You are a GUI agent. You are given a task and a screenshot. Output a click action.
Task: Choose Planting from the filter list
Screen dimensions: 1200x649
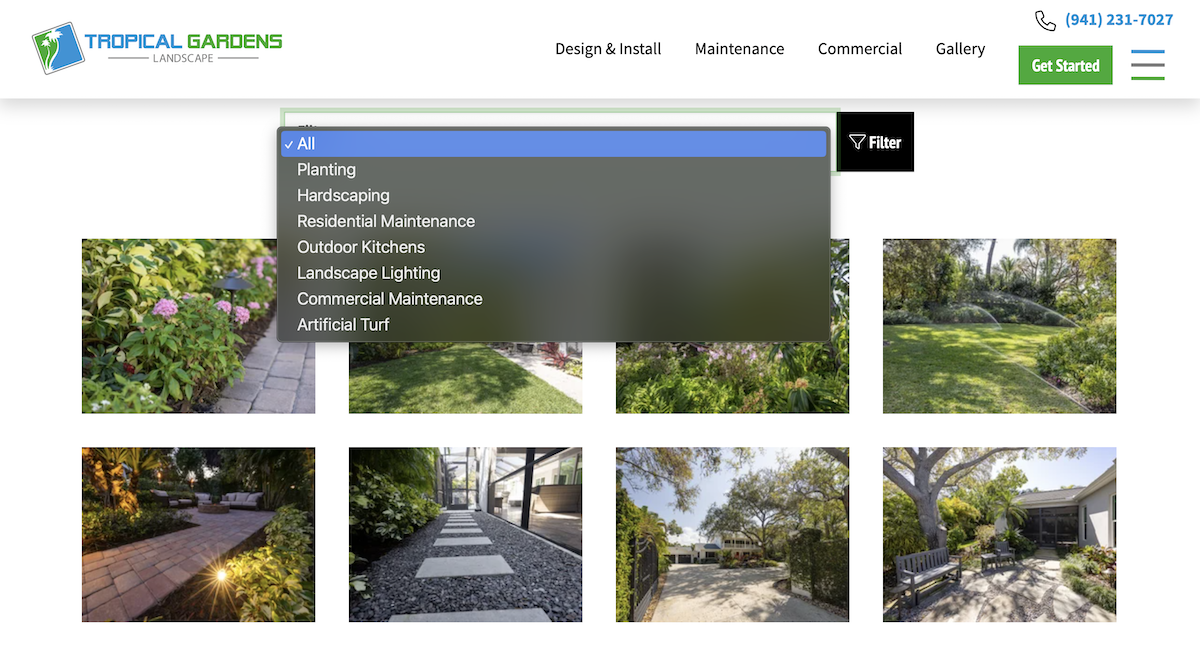click(554, 170)
